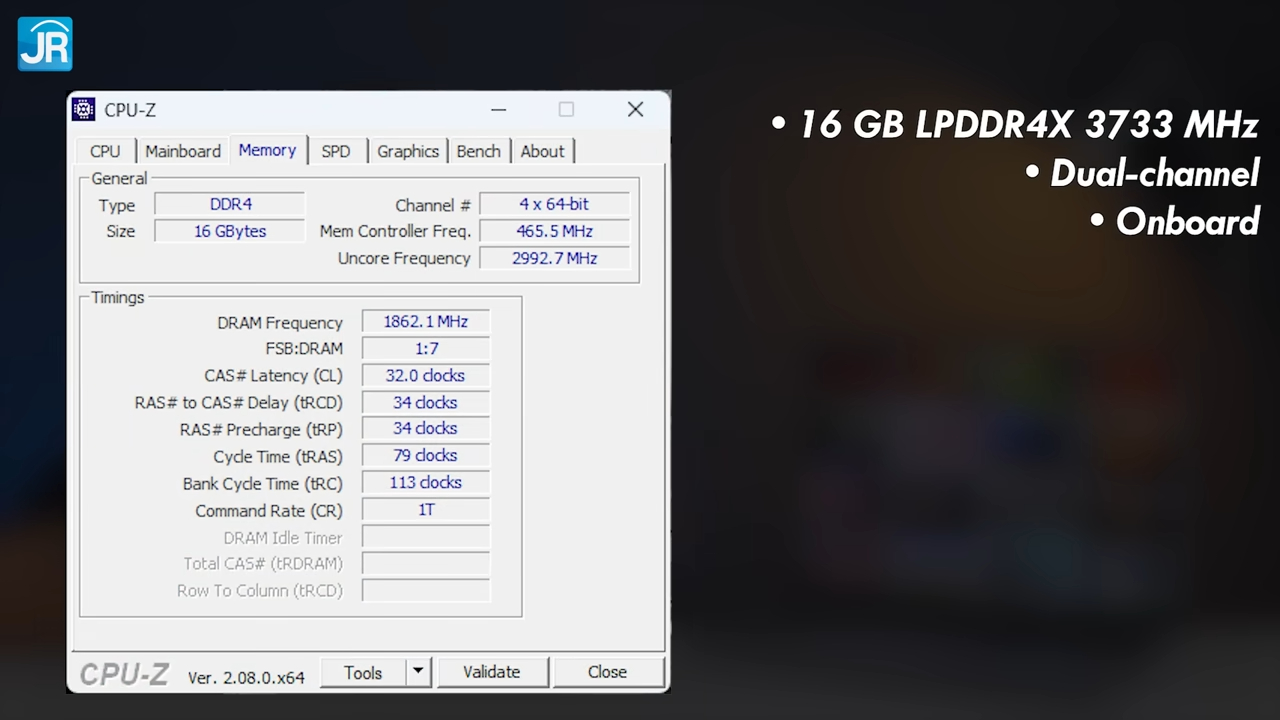Image resolution: width=1280 pixels, height=720 pixels.
Task: Switch to the Mainboard tab
Action: [182, 151]
